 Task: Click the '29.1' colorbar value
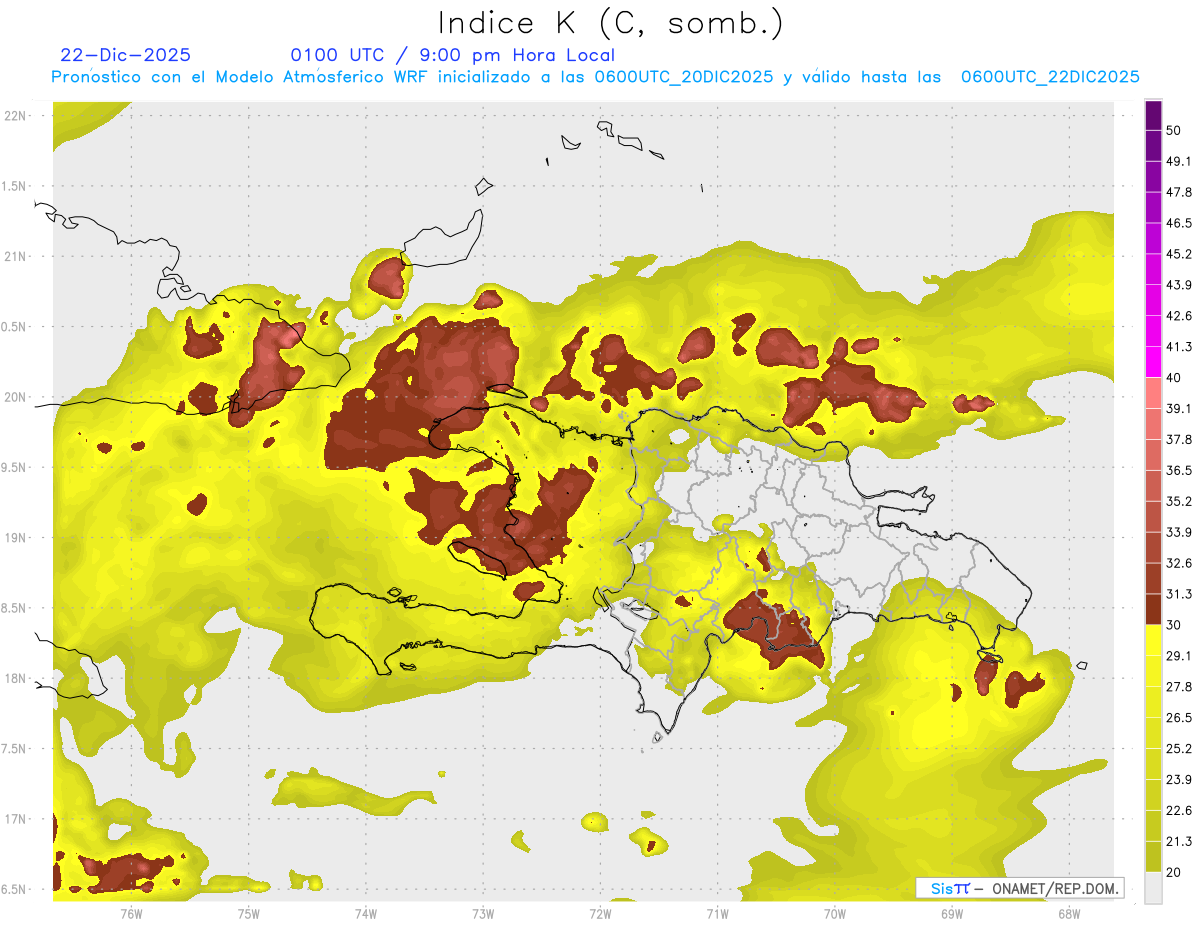coord(1179,656)
